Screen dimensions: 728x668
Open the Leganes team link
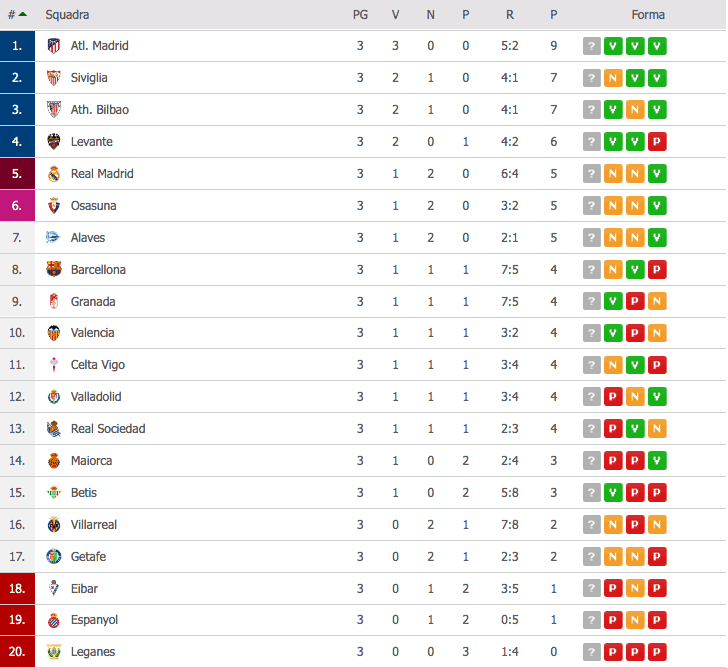tap(93, 652)
